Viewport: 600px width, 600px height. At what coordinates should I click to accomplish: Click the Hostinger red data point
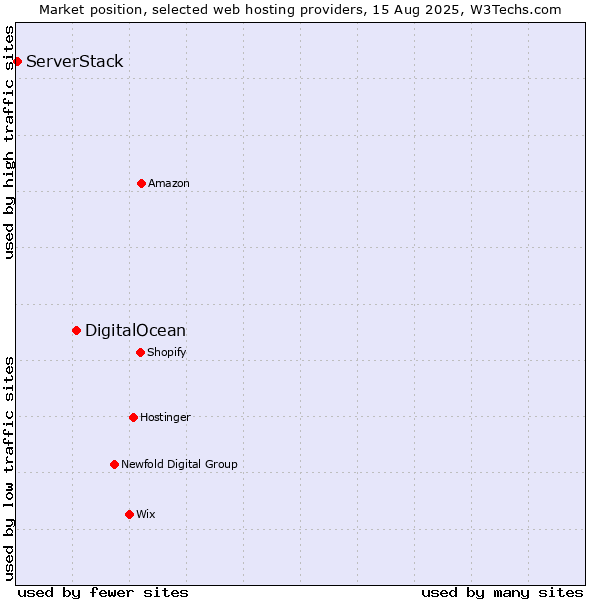[133, 417]
